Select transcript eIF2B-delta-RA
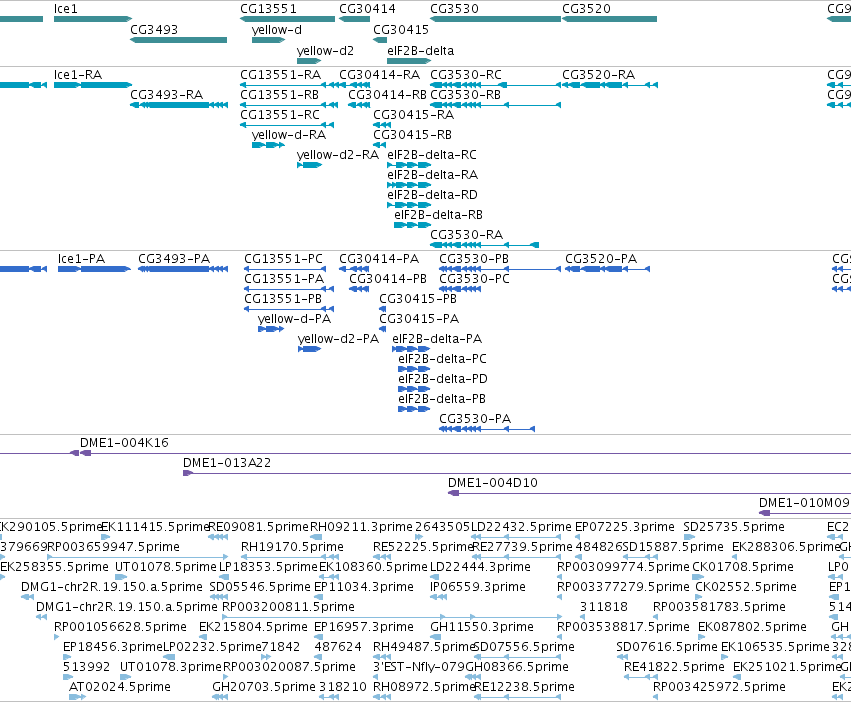 pos(433,175)
